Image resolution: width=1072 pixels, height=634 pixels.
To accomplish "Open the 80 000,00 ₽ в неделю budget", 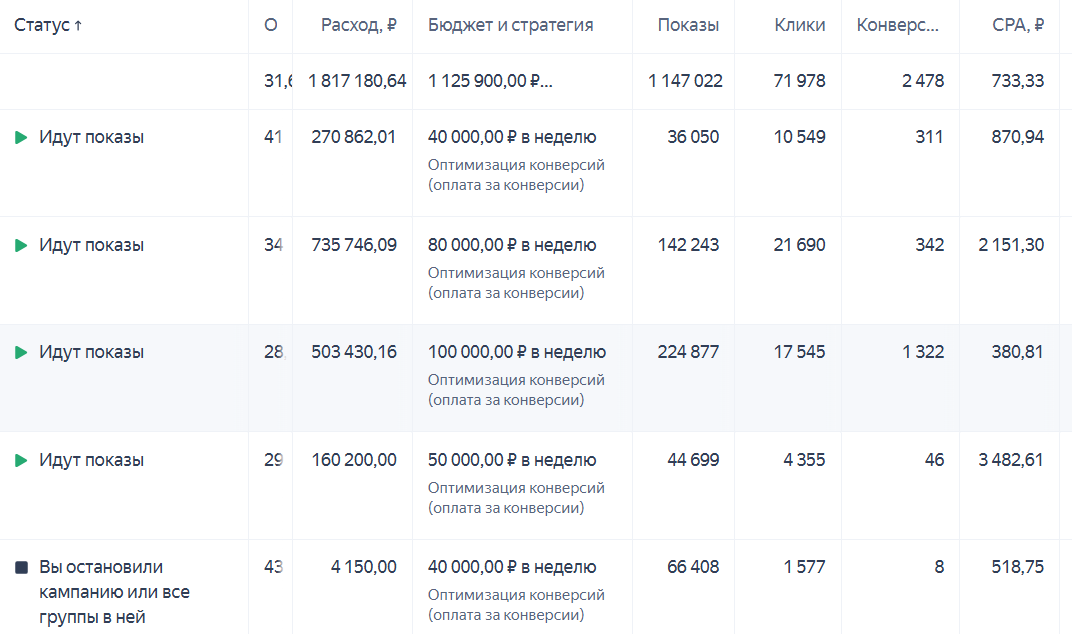I will point(512,246).
